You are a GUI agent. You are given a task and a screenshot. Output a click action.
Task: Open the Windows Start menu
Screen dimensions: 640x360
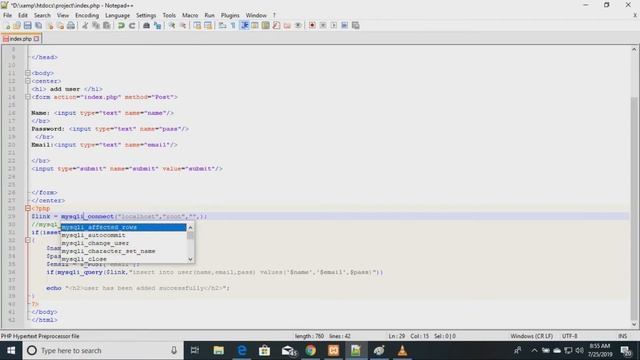[x=11, y=351]
